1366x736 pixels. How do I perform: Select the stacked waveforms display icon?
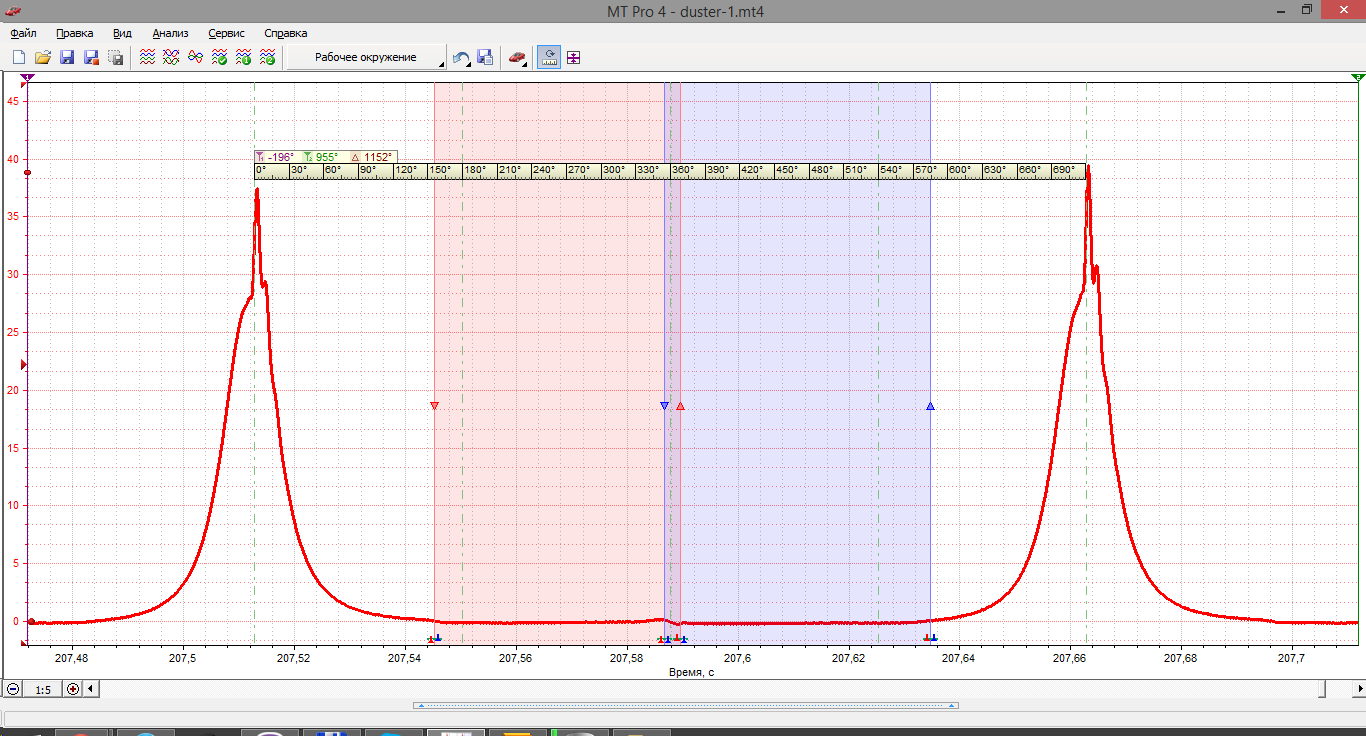pos(147,58)
